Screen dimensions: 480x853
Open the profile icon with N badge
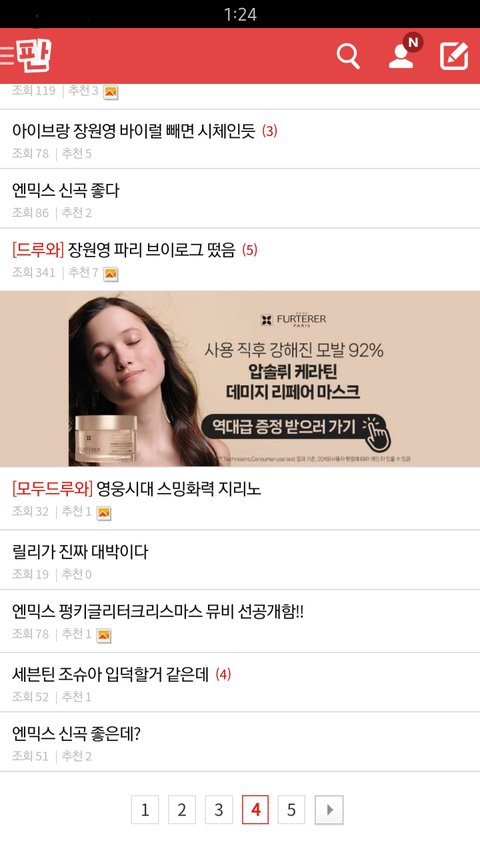point(404,53)
